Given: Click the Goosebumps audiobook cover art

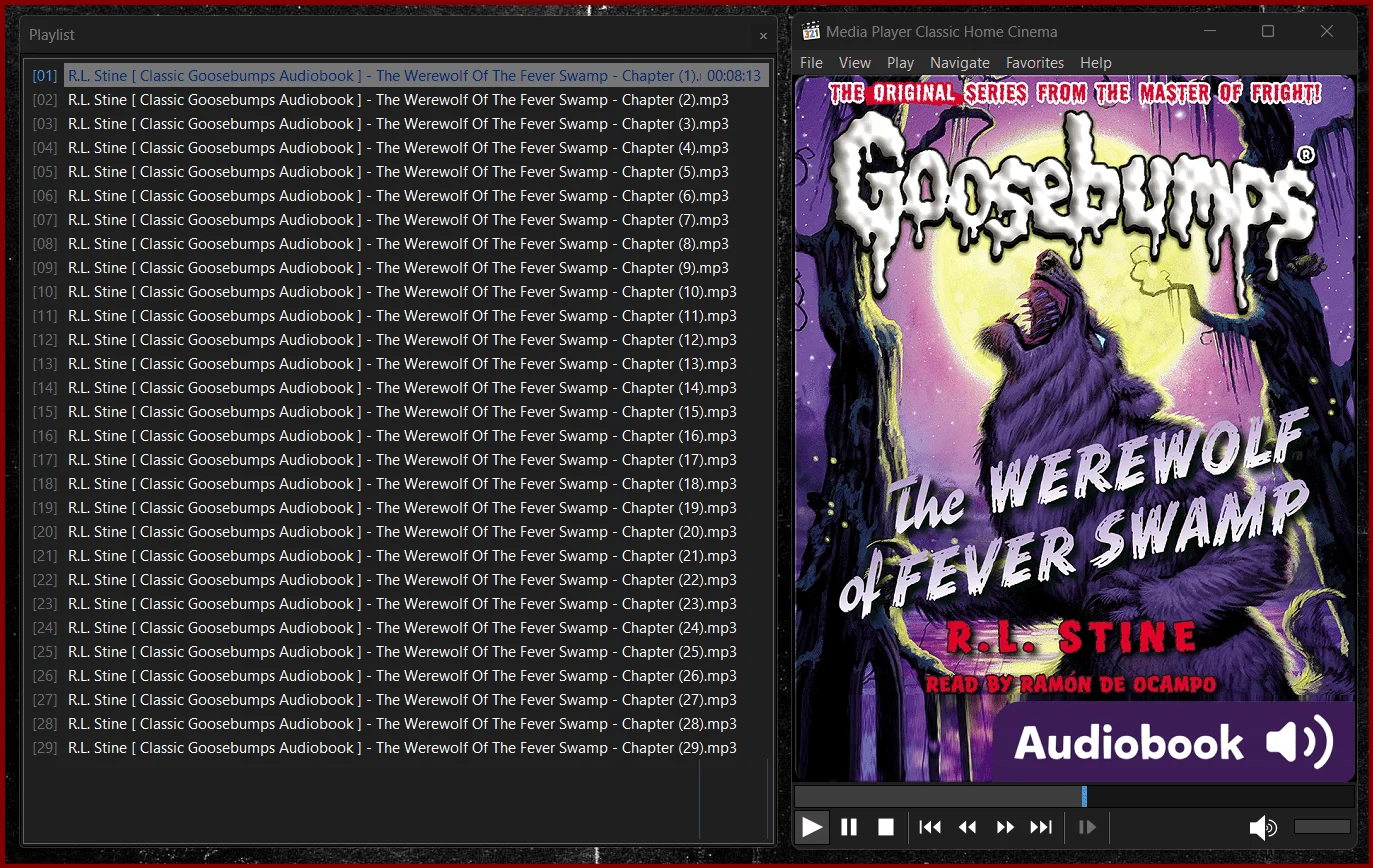Looking at the screenshot, I should tap(1074, 429).
